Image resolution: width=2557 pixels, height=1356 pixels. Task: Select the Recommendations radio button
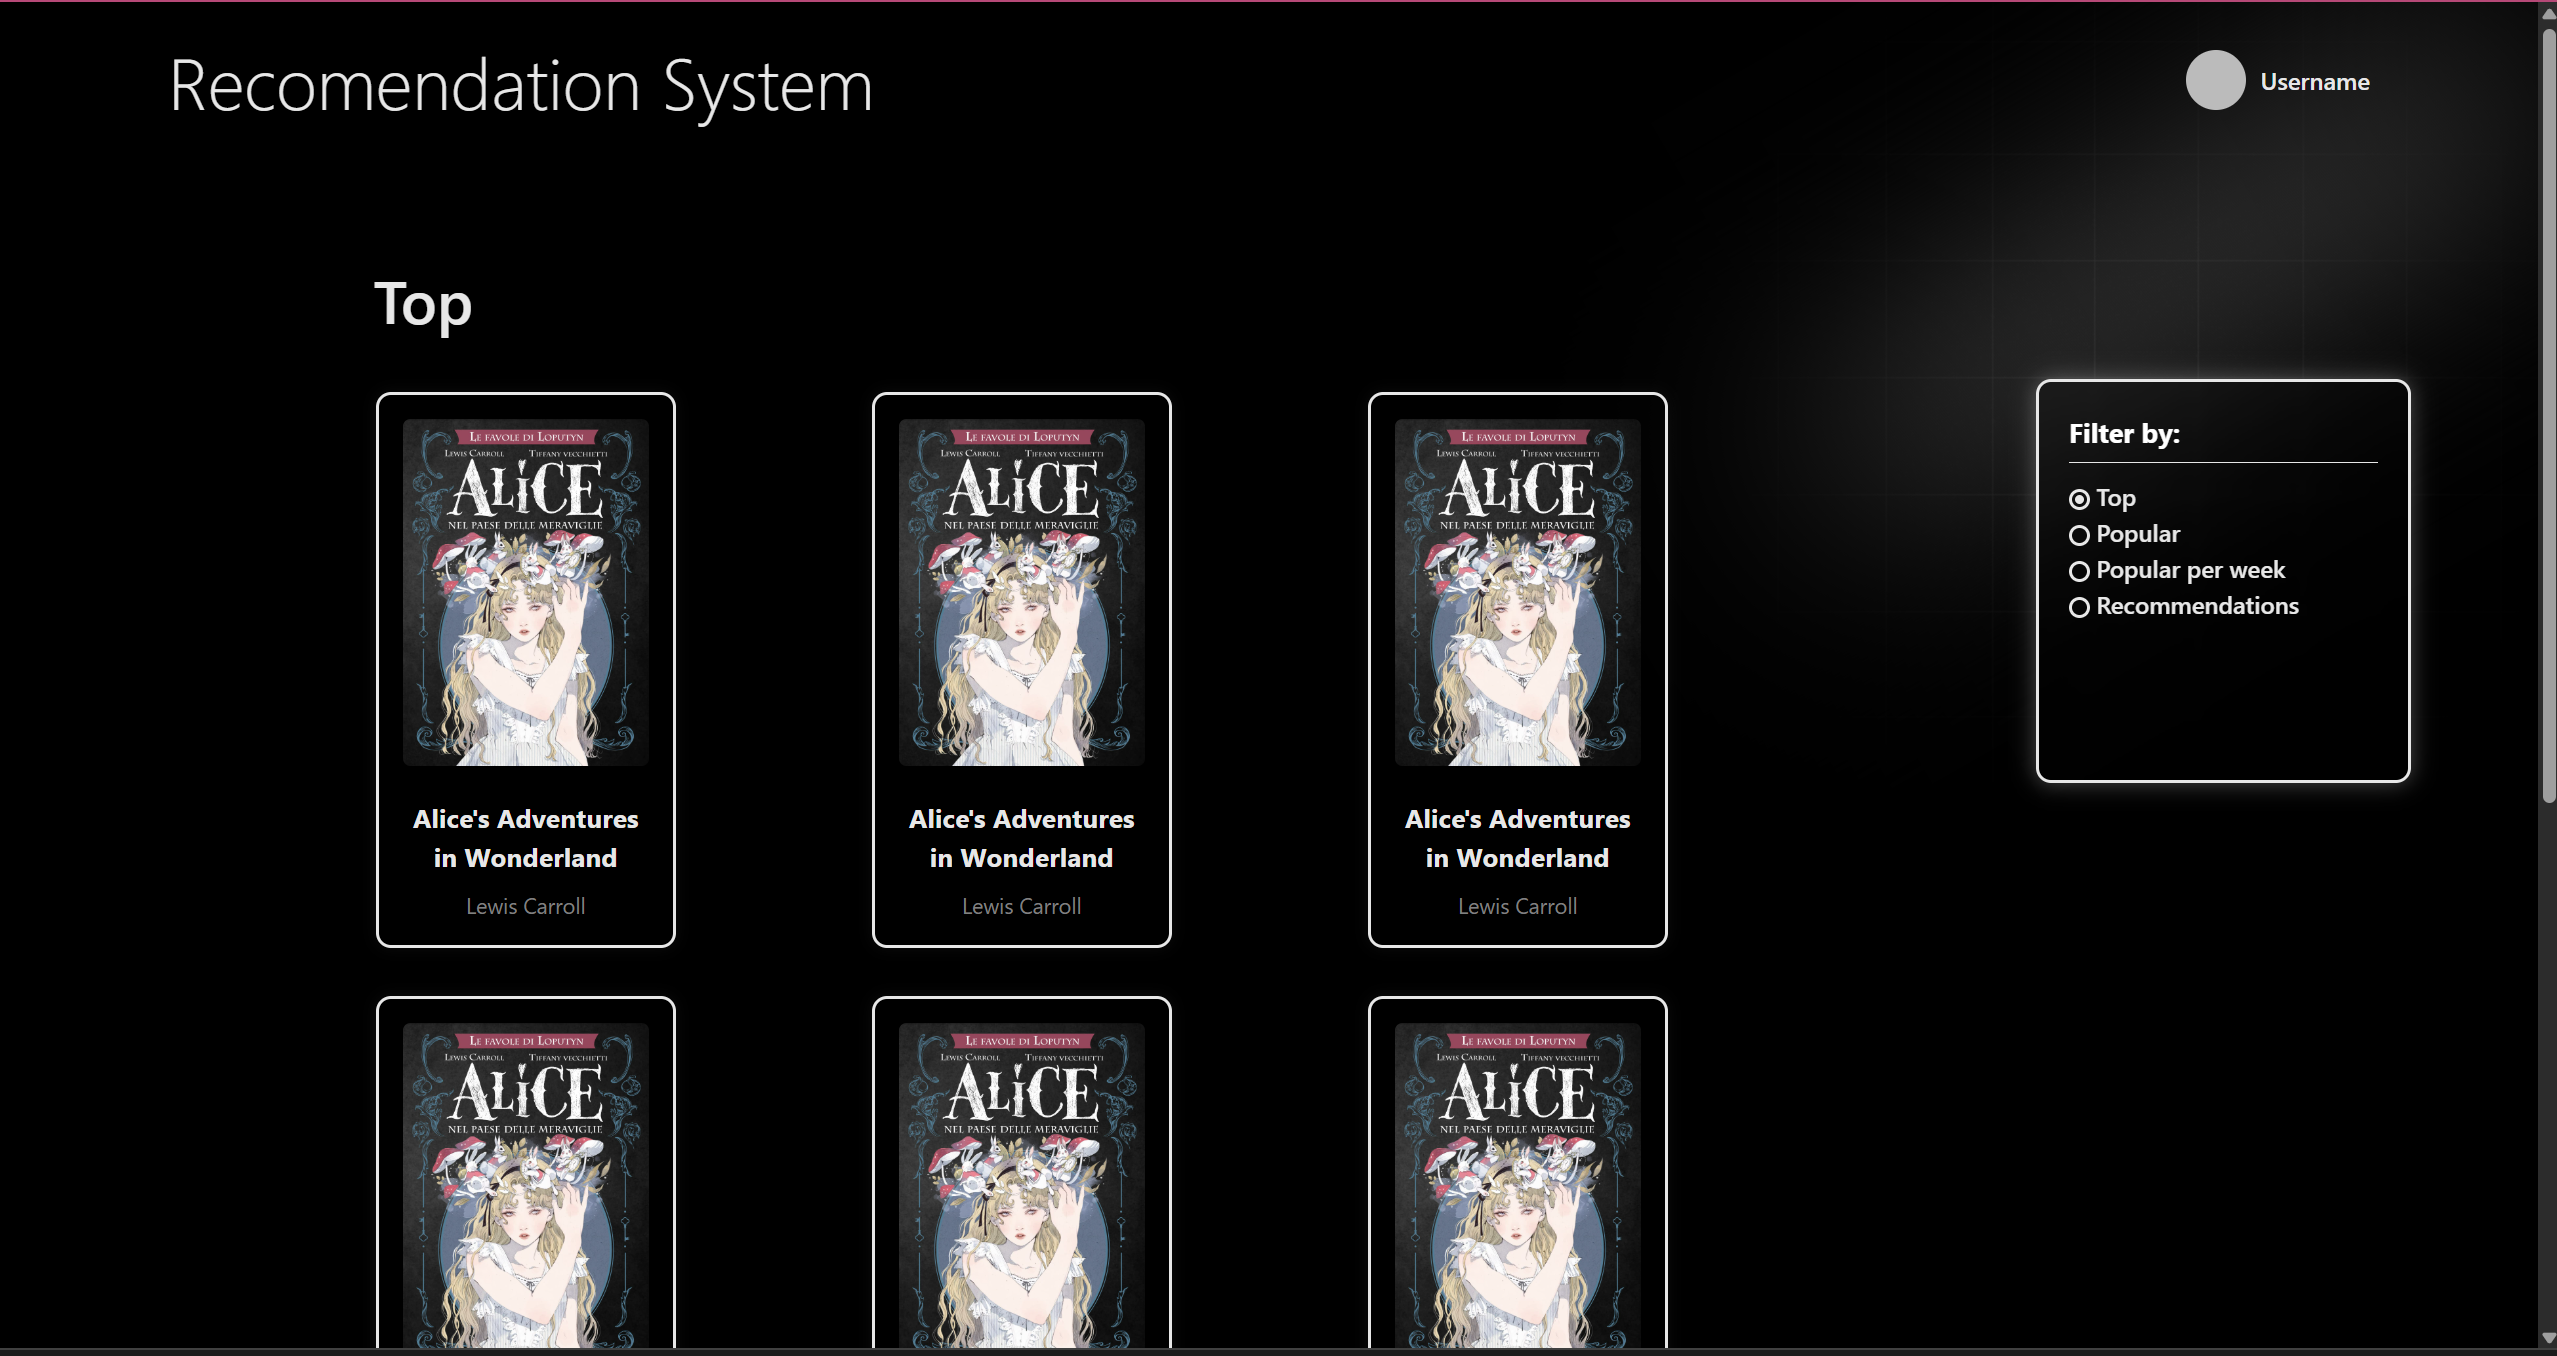2079,607
